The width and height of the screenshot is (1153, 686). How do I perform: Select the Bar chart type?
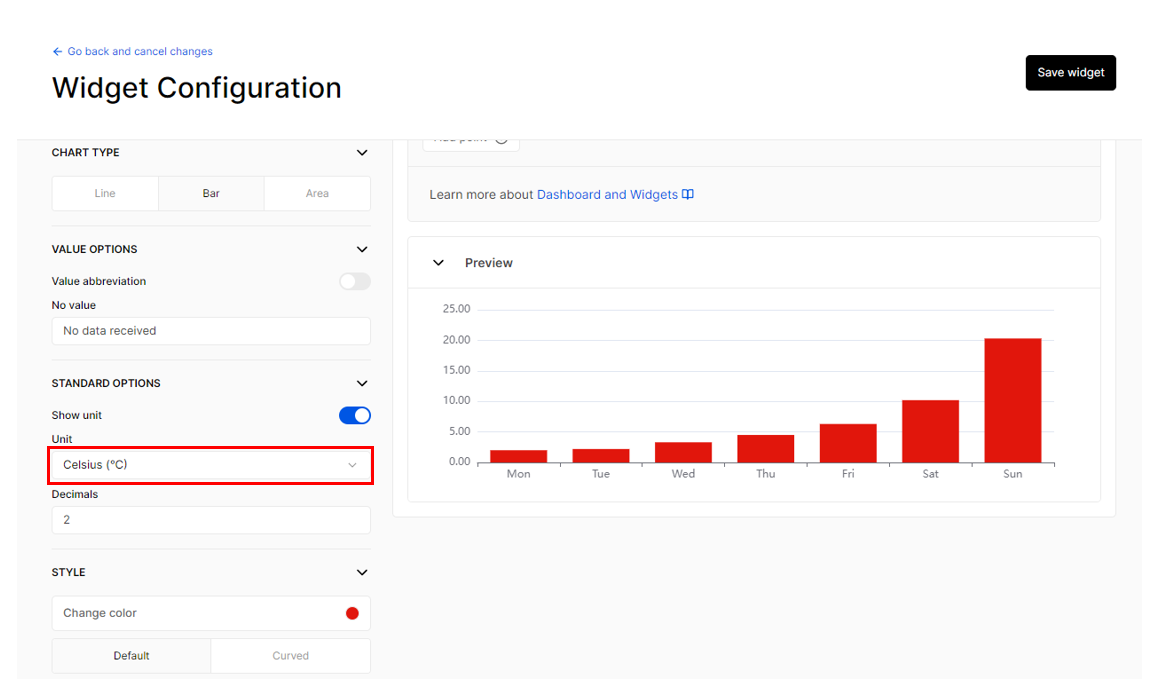click(211, 193)
